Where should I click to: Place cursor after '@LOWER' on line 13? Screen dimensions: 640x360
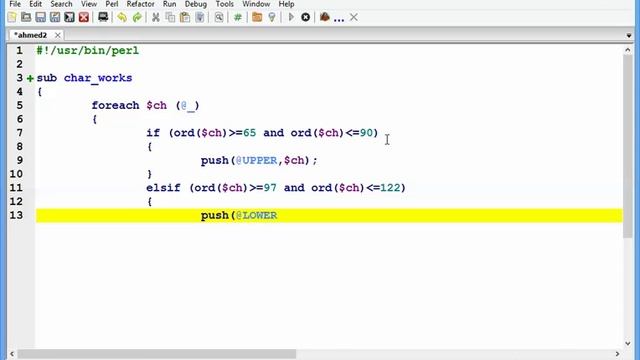click(x=278, y=215)
